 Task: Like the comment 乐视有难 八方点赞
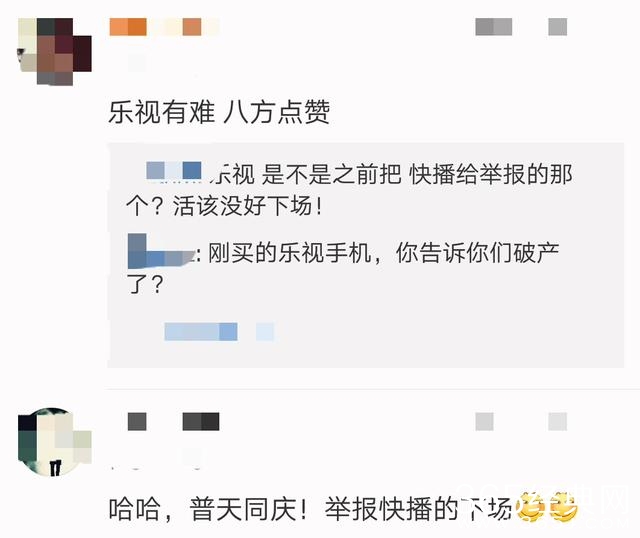point(558,27)
